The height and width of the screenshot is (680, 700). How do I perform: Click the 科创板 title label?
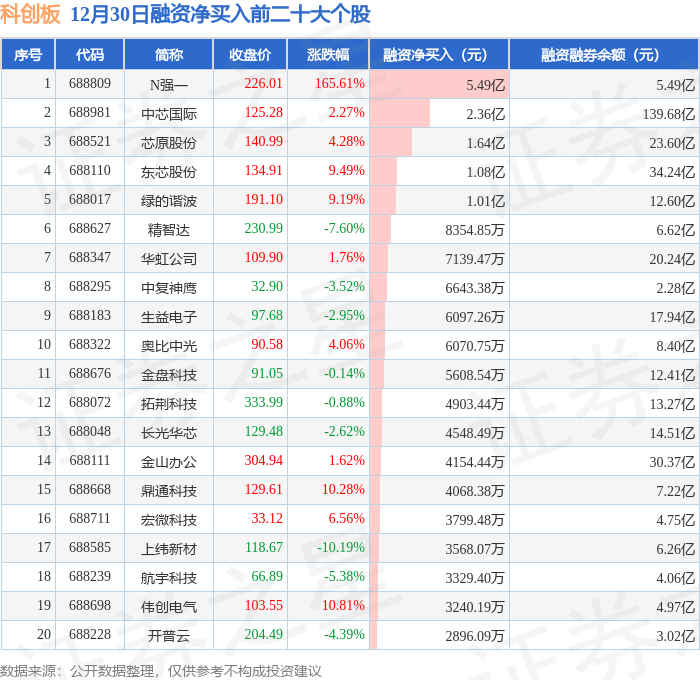tap(30, 14)
